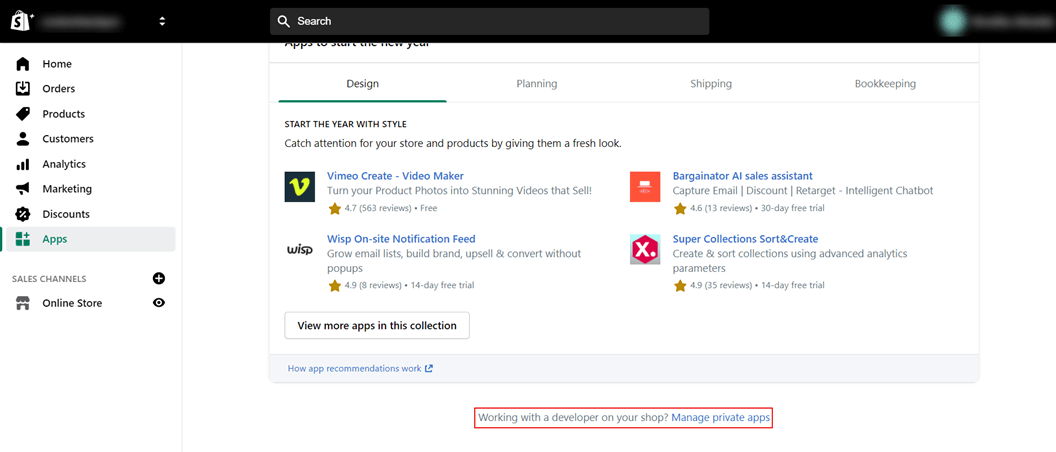View online store with eye icon
The width and height of the screenshot is (1056, 452).
pos(159,303)
